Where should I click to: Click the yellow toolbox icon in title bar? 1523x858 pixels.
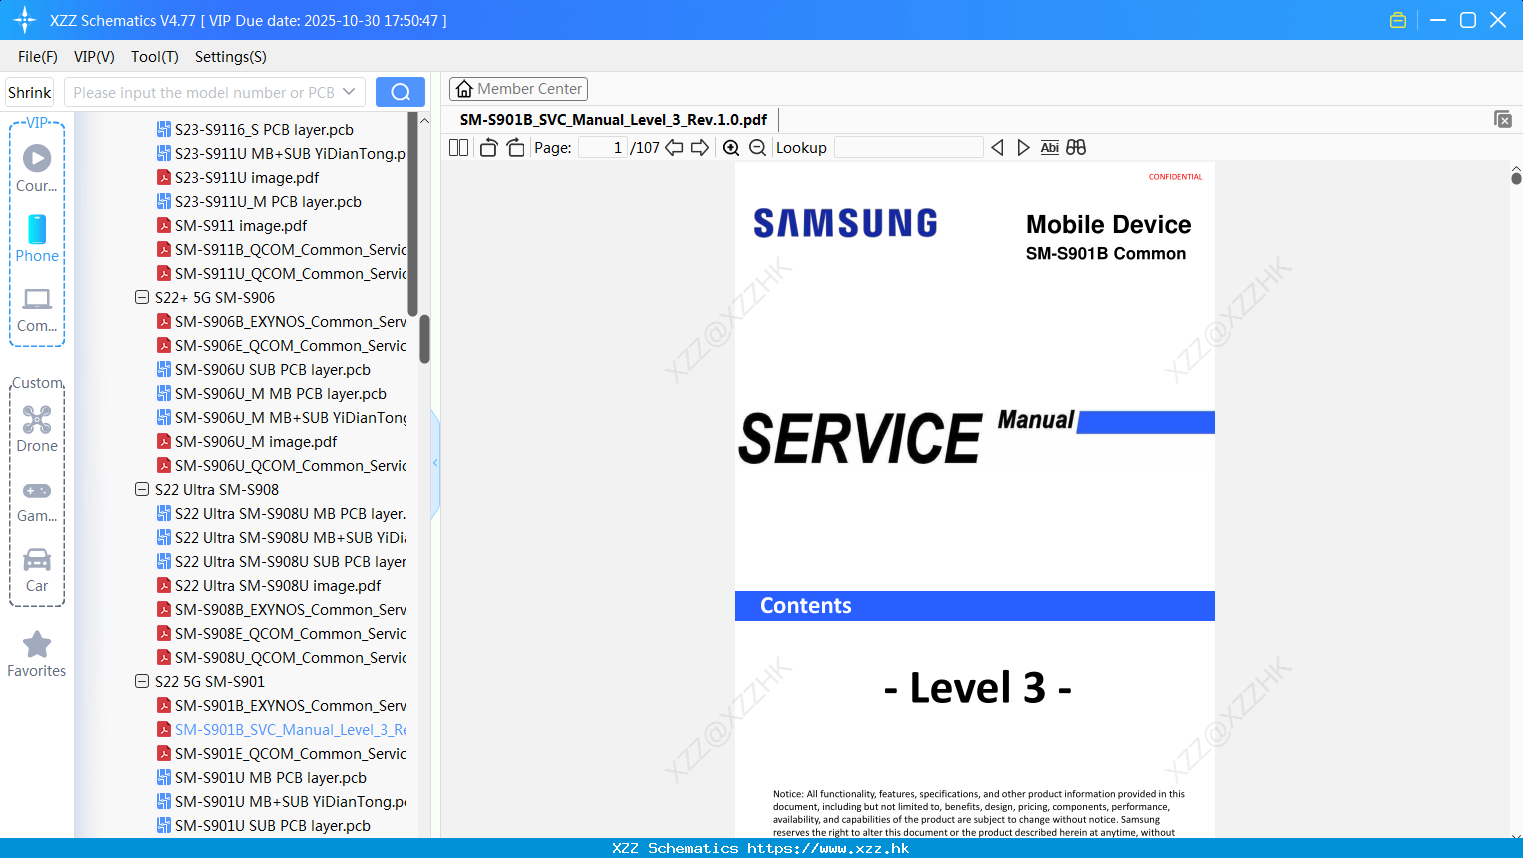pyautogui.click(x=1397, y=20)
